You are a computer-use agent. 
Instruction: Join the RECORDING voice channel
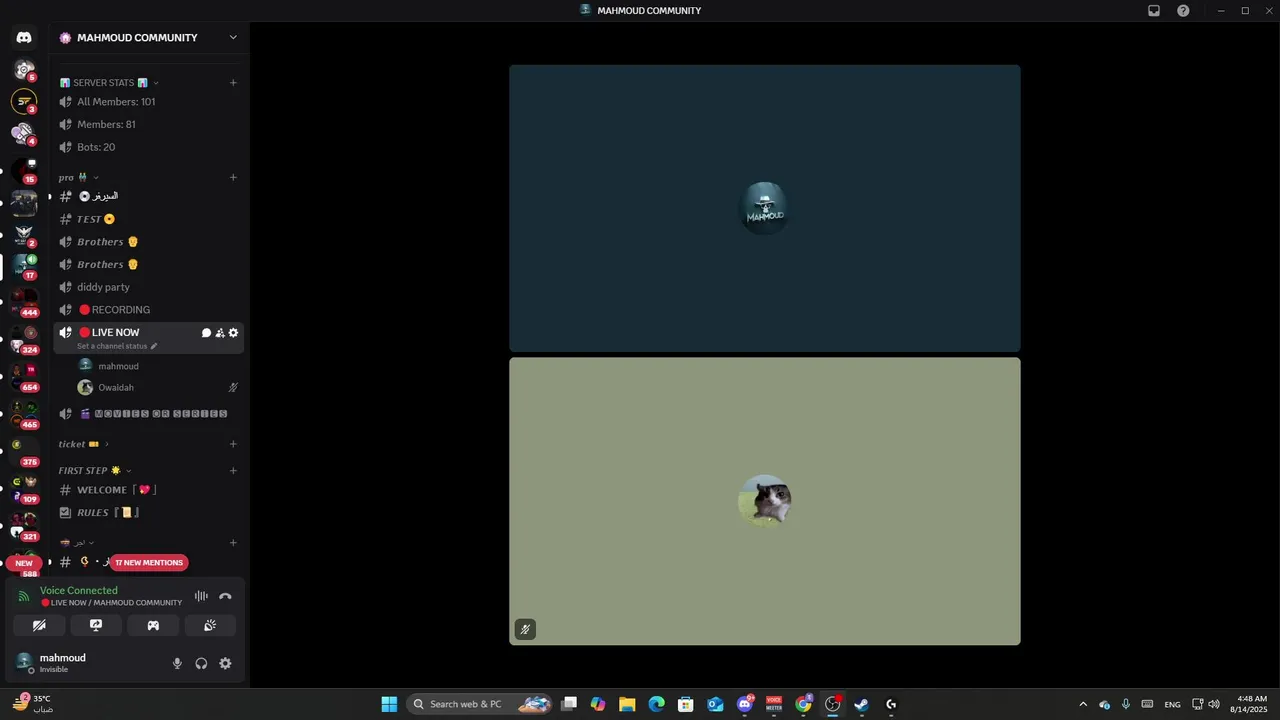click(x=148, y=310)
